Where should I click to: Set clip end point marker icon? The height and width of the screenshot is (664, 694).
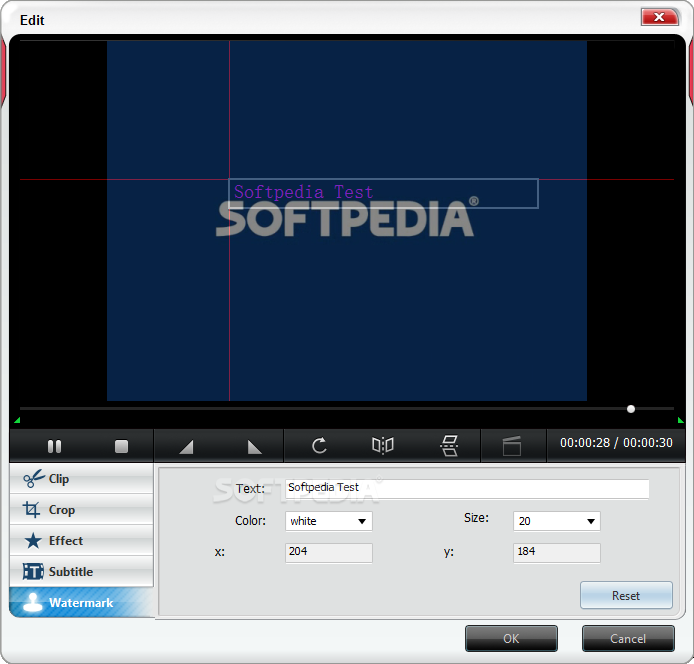[x=254, y=447]
